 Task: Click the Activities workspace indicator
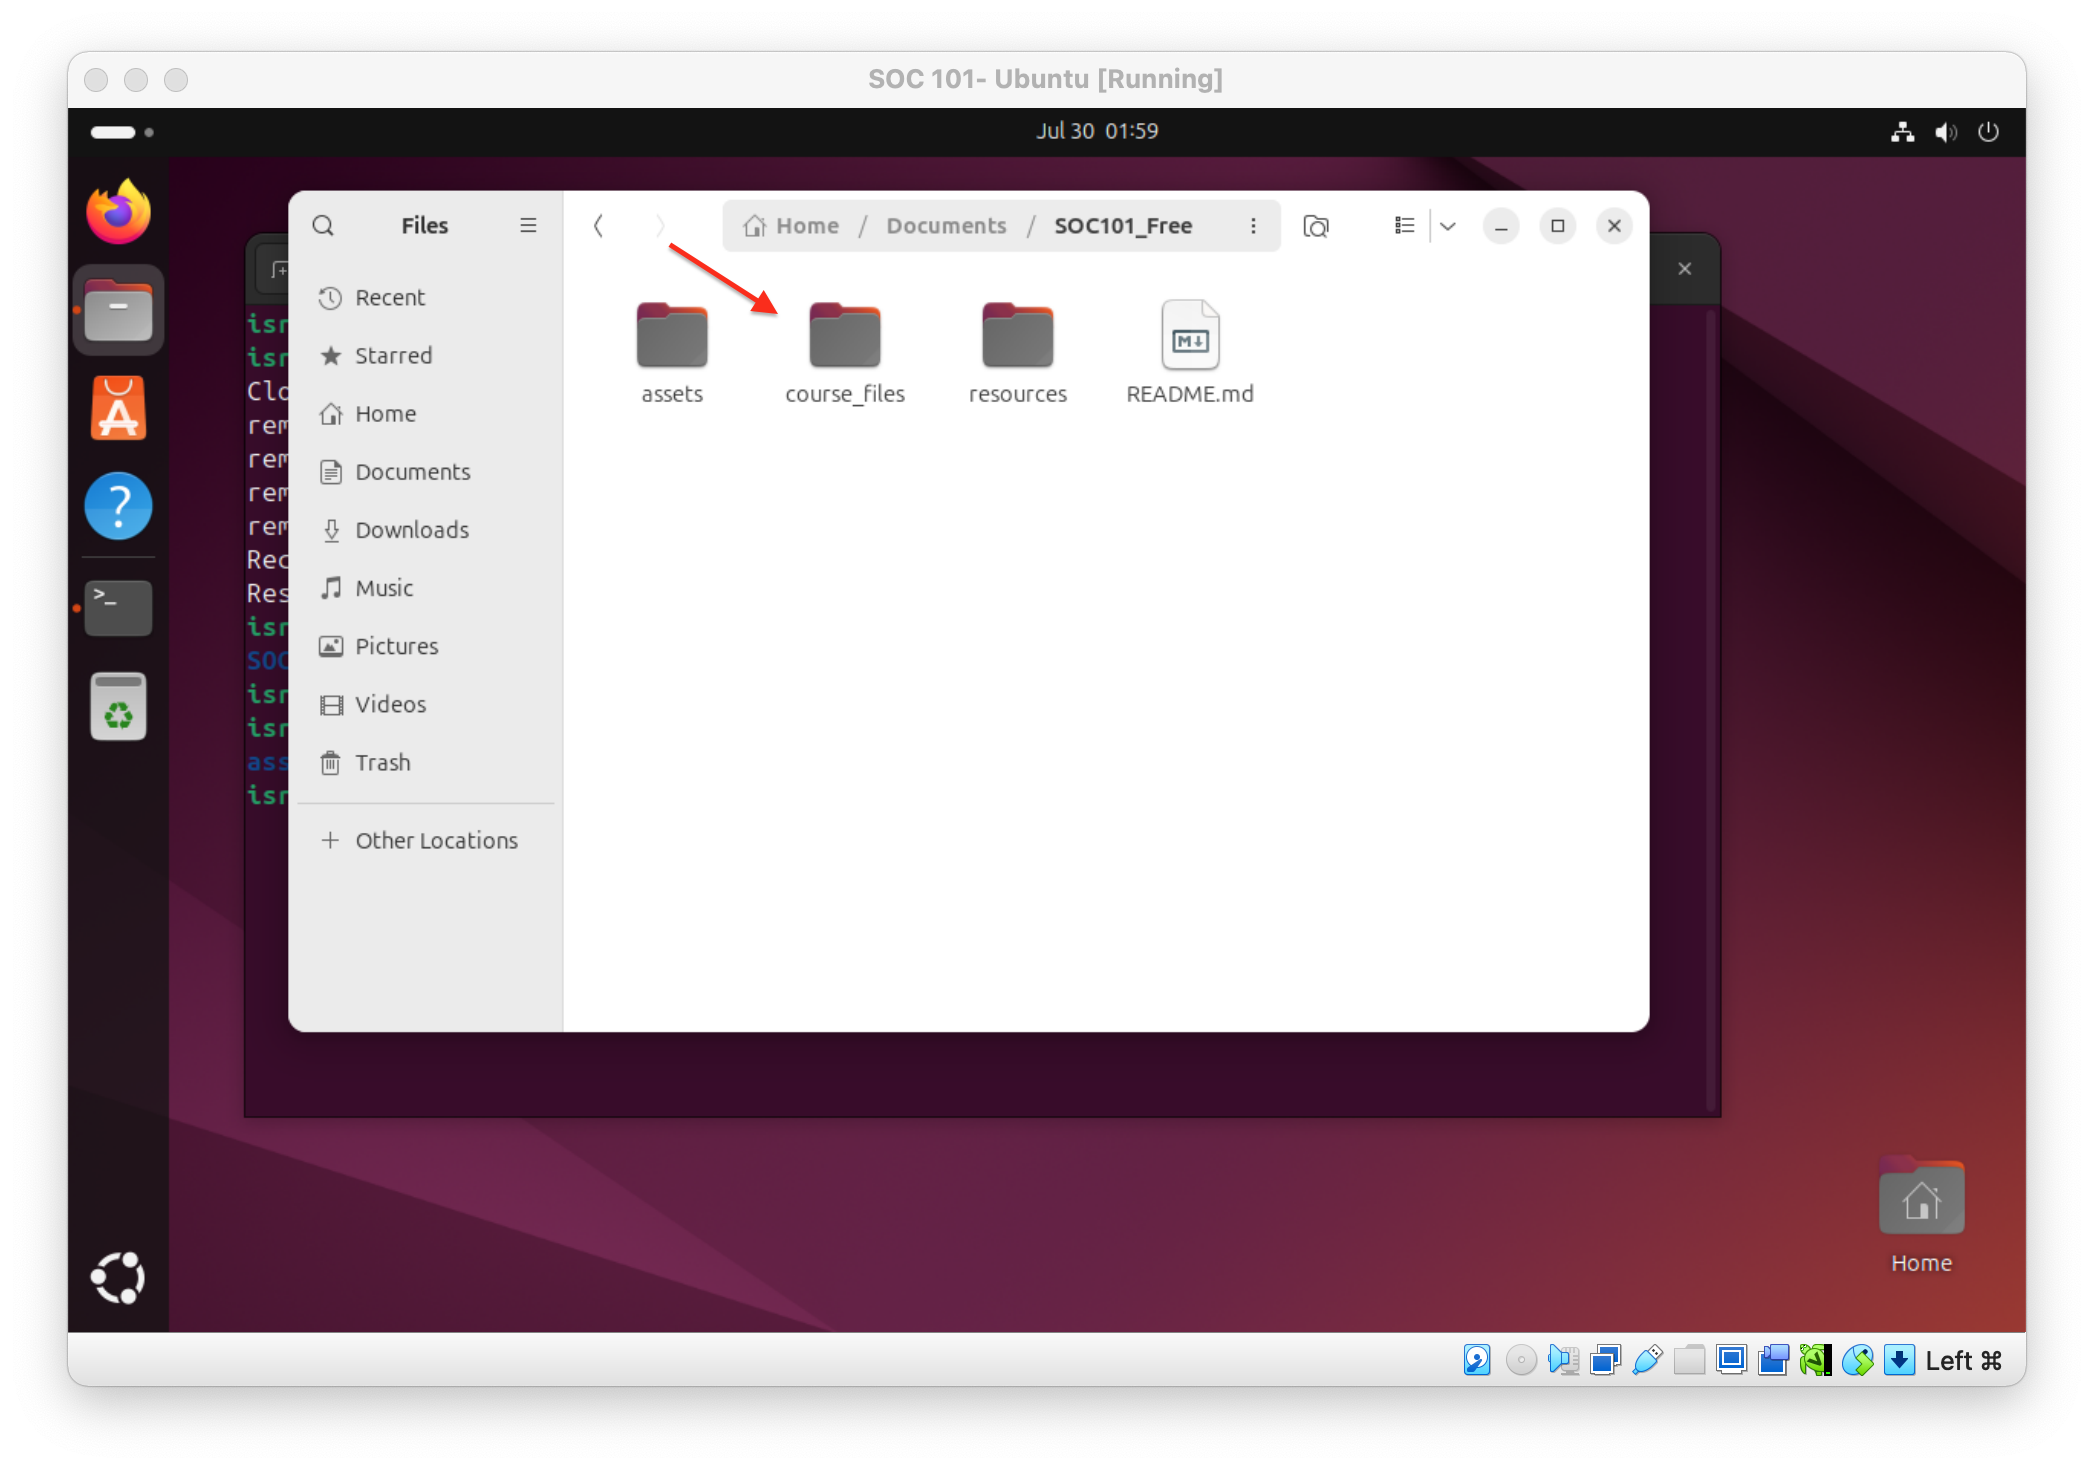pos(122,132)
